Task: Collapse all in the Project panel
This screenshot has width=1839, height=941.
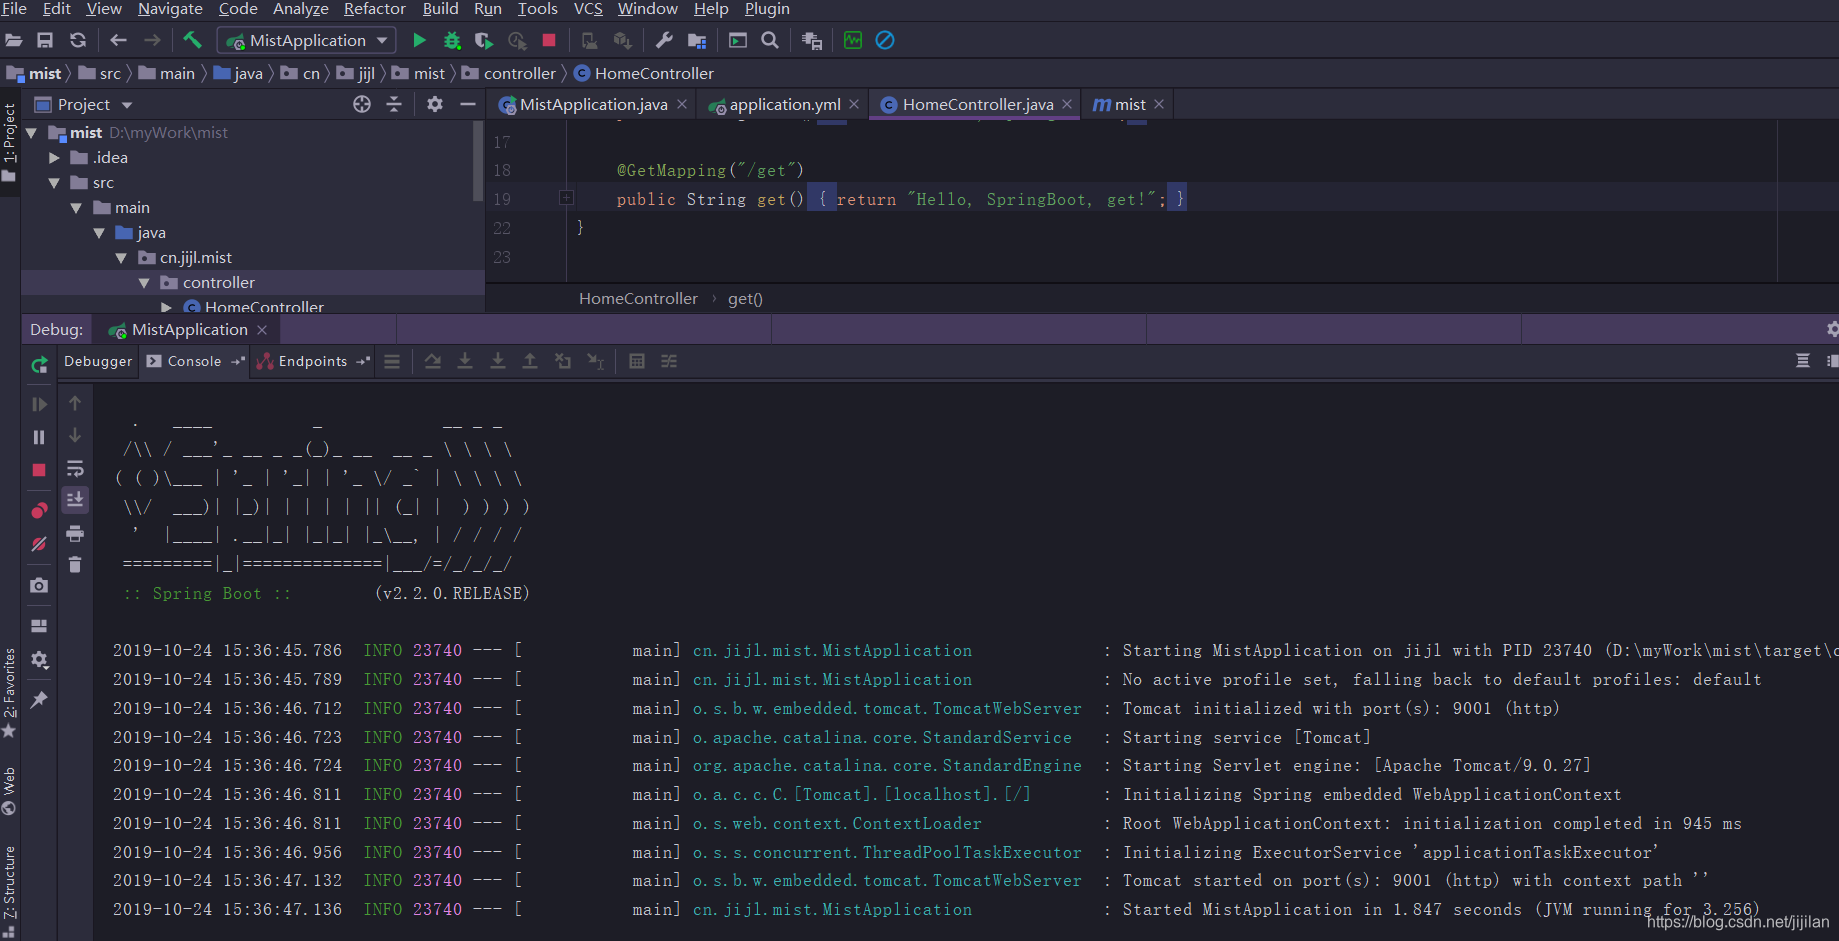Action: tap(394, 104)
